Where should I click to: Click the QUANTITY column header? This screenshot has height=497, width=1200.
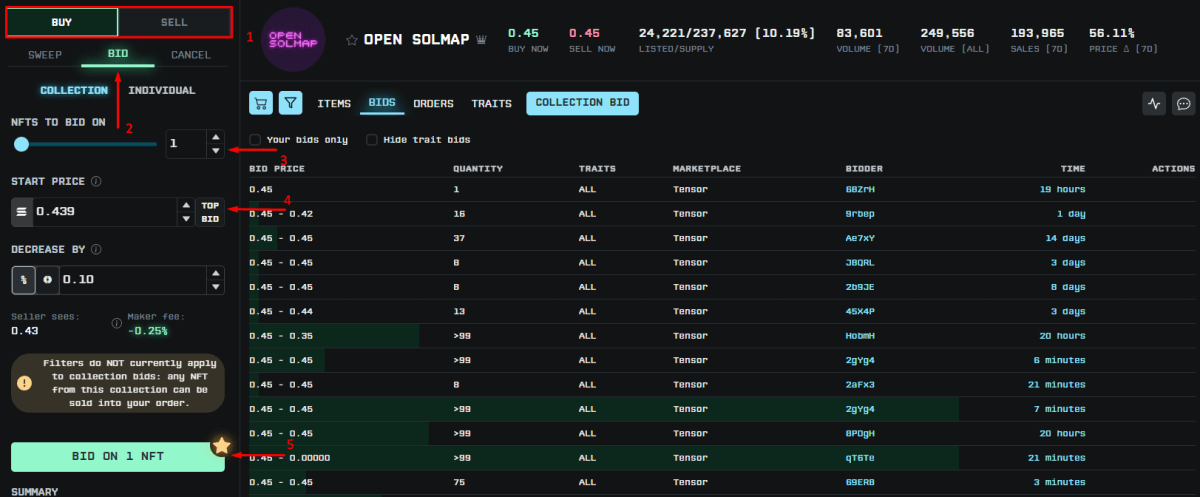coord(477,168)
